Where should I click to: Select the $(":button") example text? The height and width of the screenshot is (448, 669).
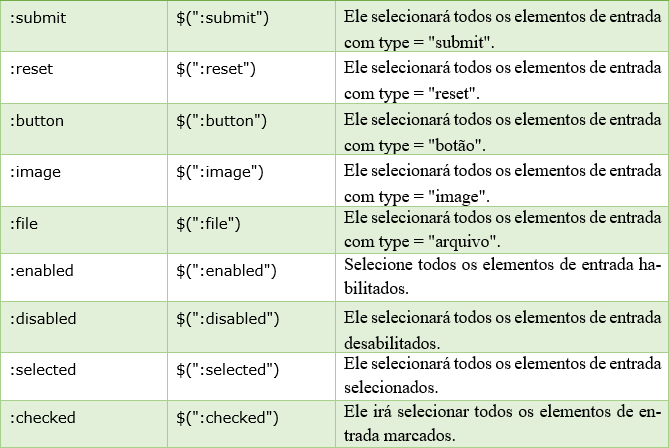point(221,121)
